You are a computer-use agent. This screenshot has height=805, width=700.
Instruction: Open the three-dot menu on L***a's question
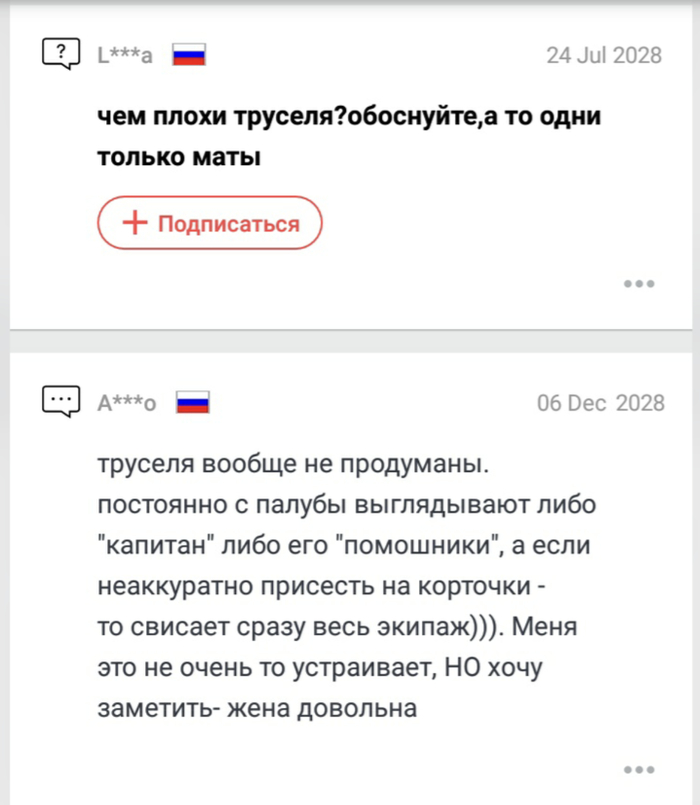point(639,284)
